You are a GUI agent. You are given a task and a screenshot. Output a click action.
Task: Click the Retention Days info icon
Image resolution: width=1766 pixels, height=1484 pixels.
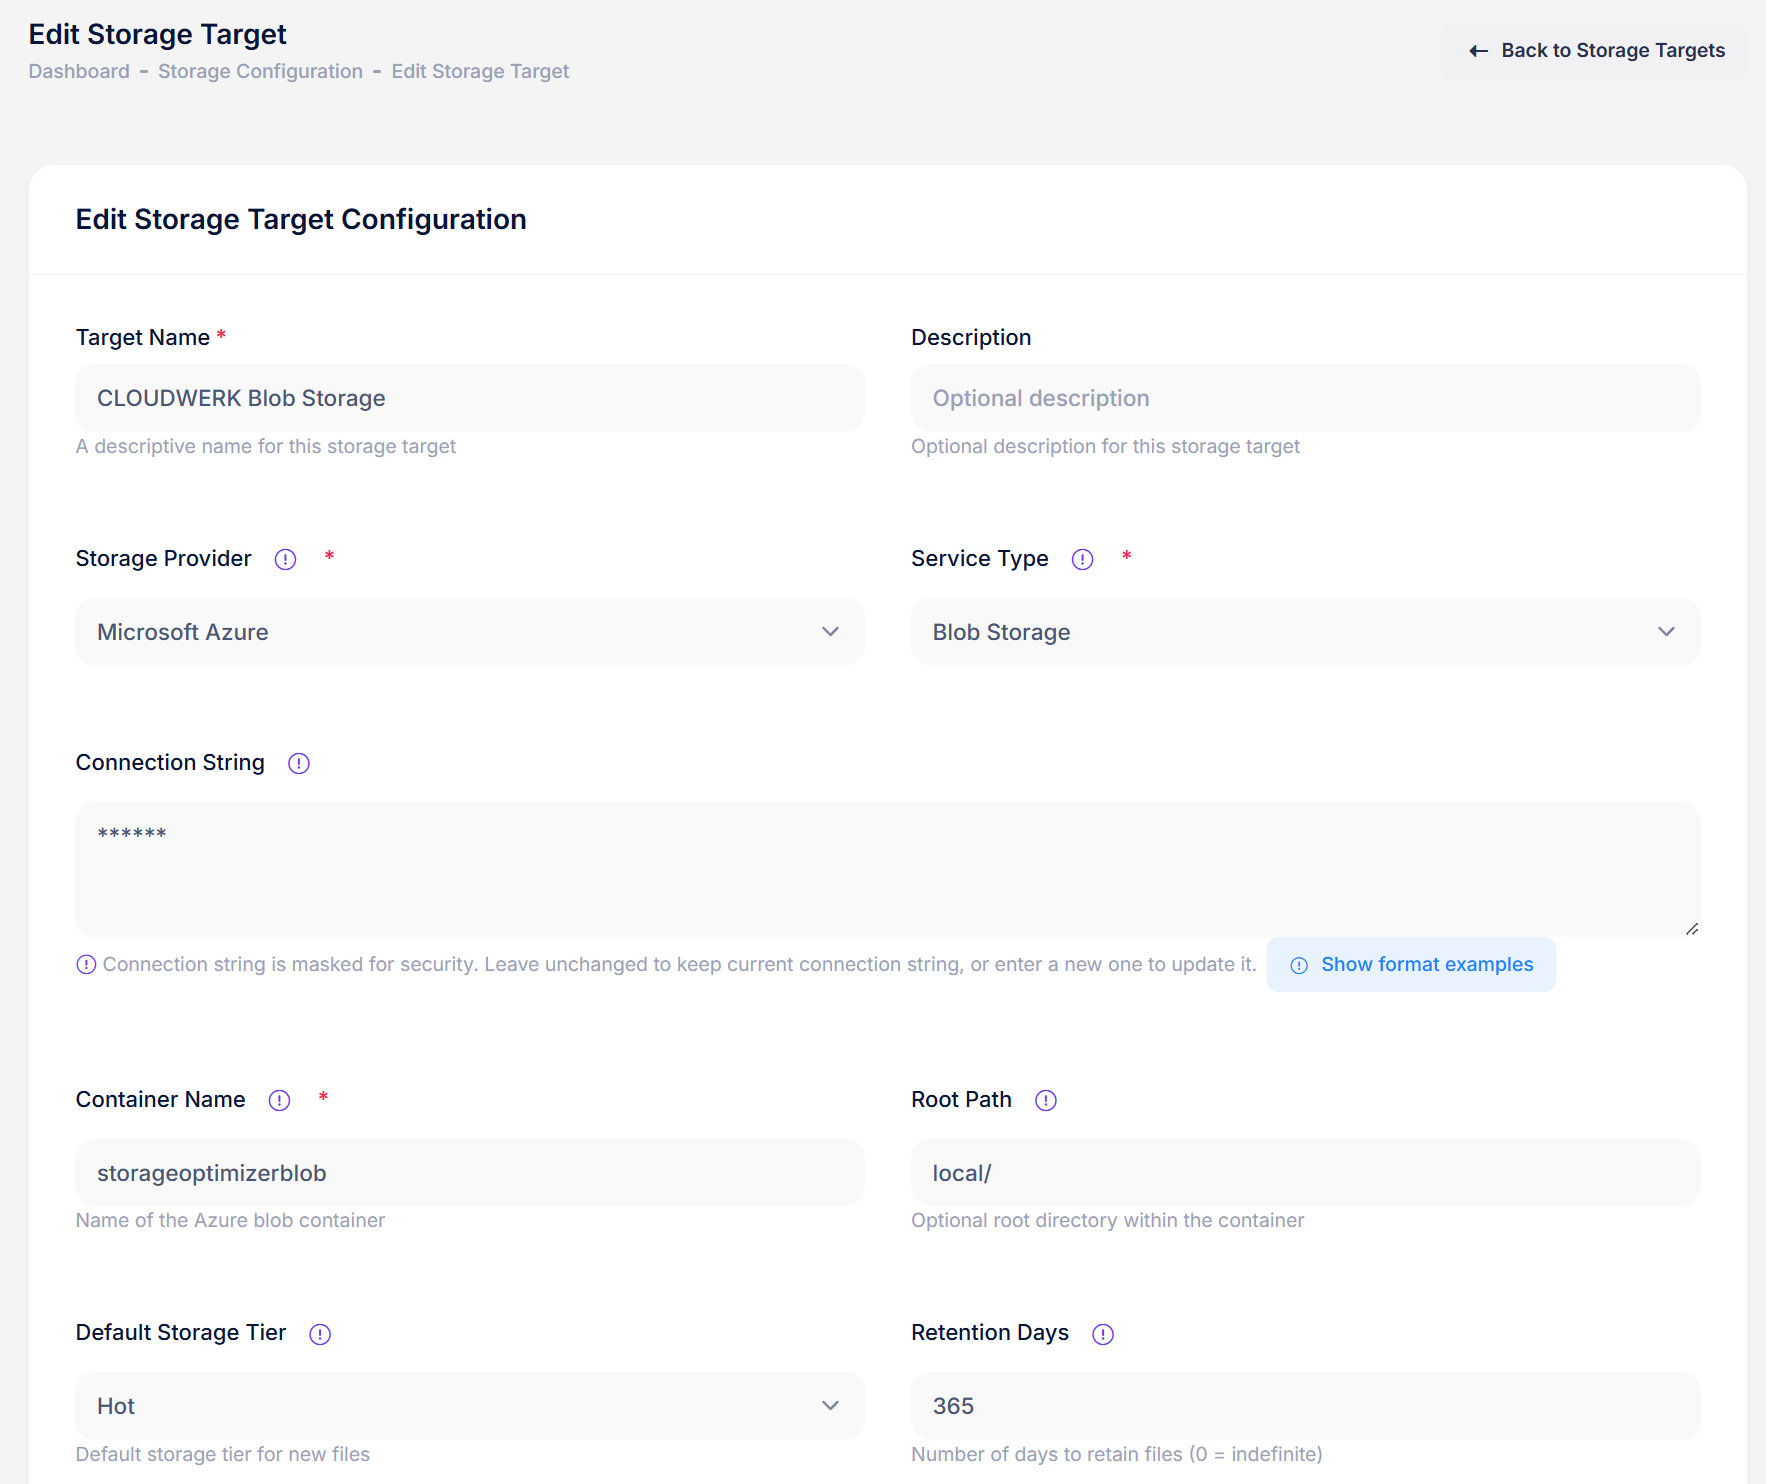pyautogui.click(x=1103, y=1334)
